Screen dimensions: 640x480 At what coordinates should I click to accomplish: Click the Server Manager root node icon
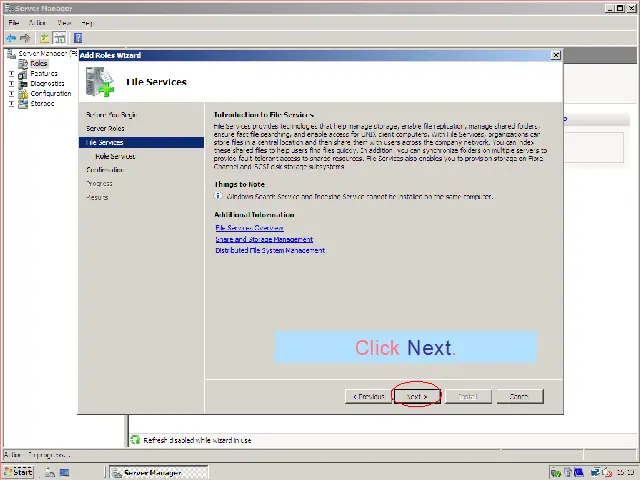[x=11, y=53]
